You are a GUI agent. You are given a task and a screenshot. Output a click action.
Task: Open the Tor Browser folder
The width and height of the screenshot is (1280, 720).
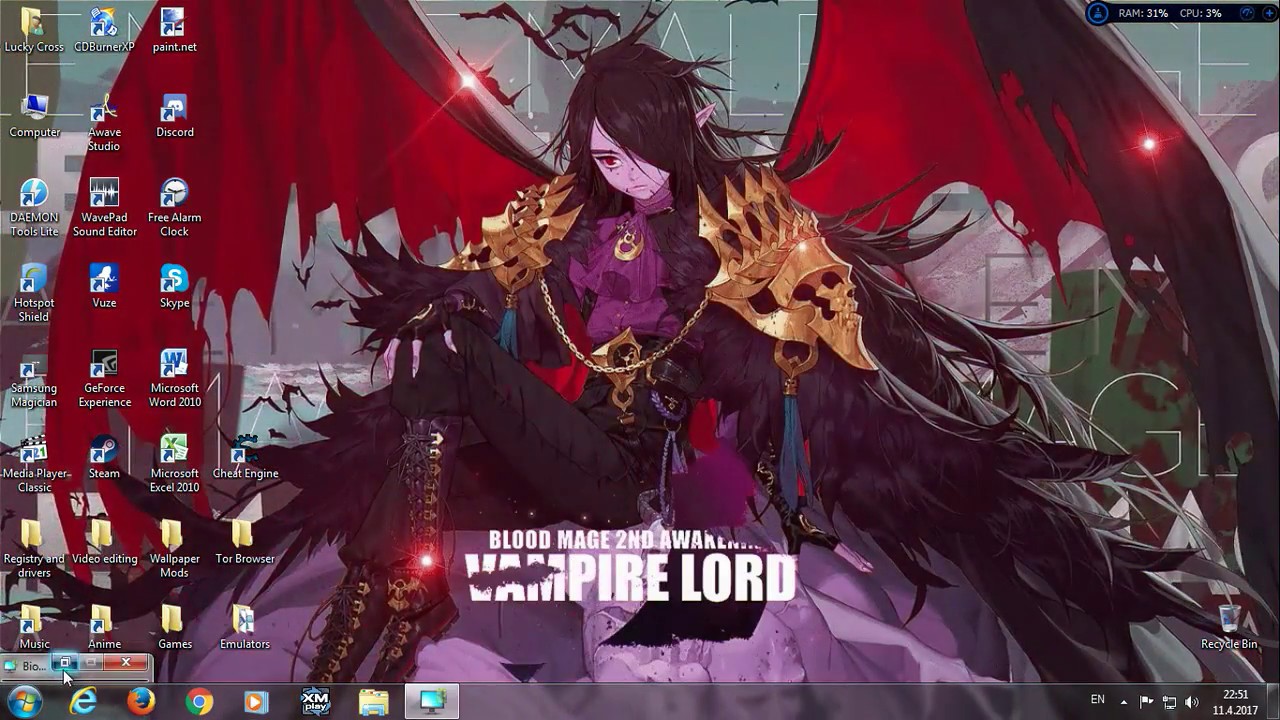pyautogui.click(x=245, y=542)
